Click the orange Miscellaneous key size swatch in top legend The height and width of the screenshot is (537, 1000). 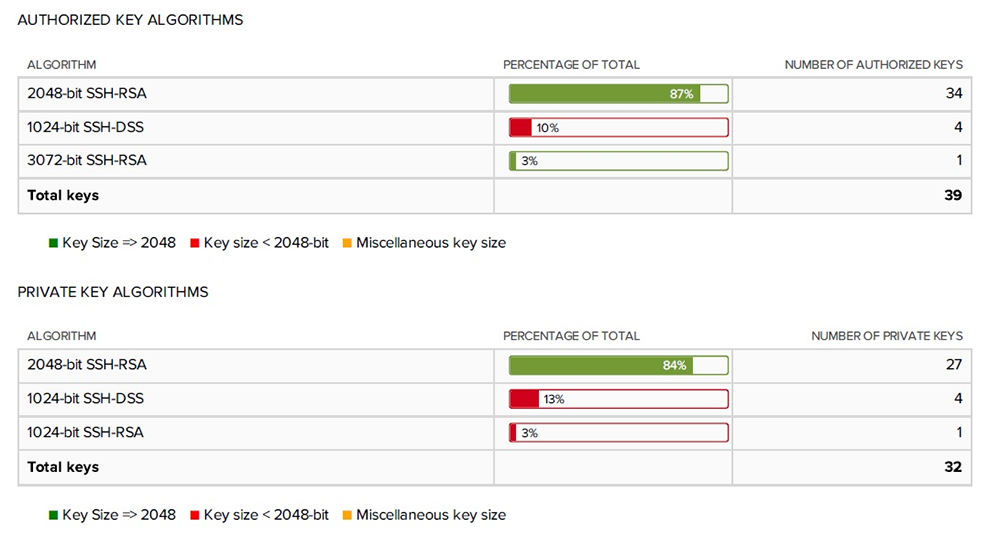coord(347,243)
